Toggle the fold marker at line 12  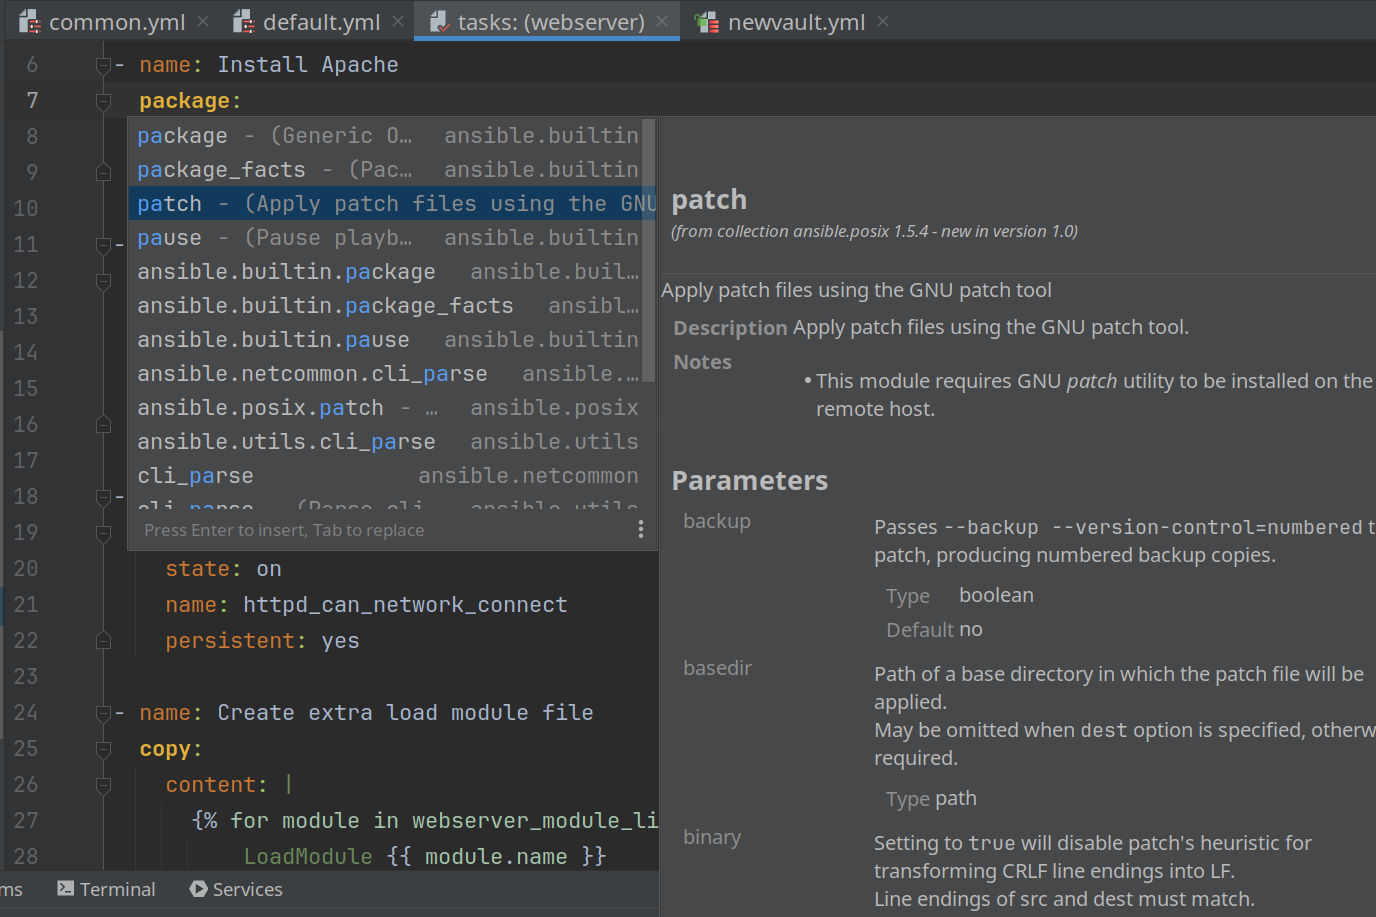click(103, 281)
